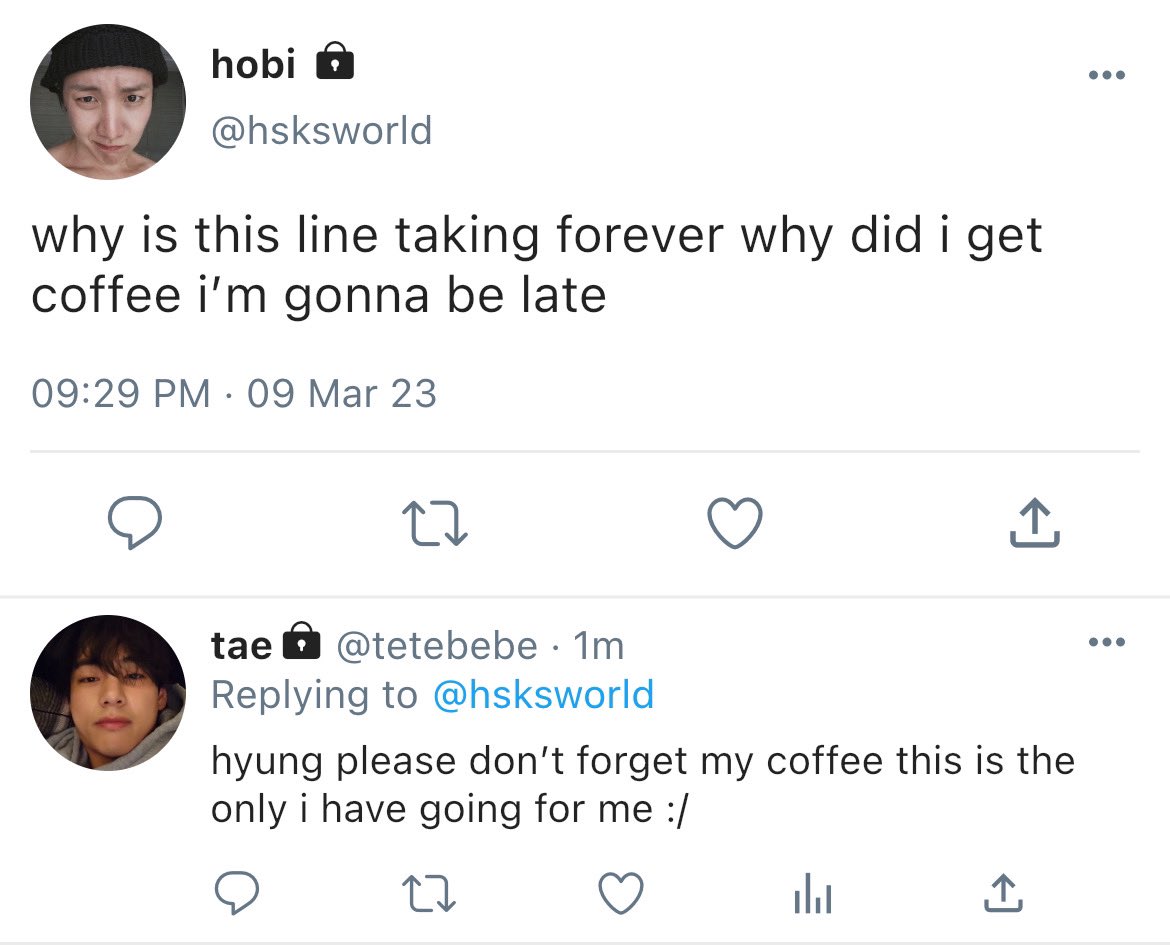Reply to hobi's coffee line tweet
Viewport: 1170px width, 945px height.
pyautogui.click(x=134, y=523)
